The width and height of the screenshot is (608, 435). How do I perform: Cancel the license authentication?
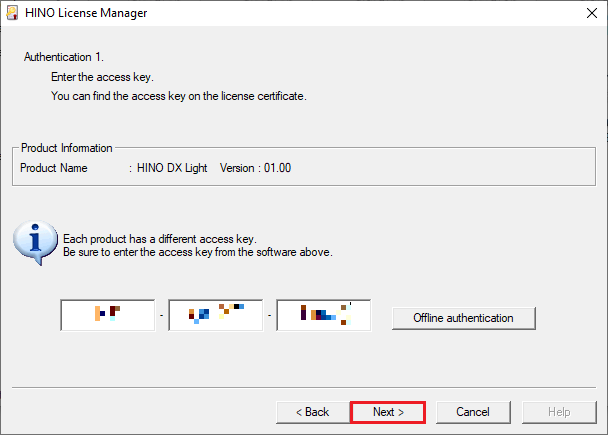click(473, 412)
